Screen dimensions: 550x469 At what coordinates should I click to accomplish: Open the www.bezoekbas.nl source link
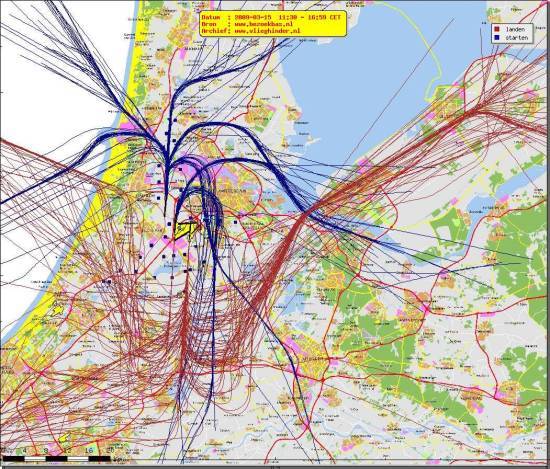pyautogui.click(x=263, y=24)
